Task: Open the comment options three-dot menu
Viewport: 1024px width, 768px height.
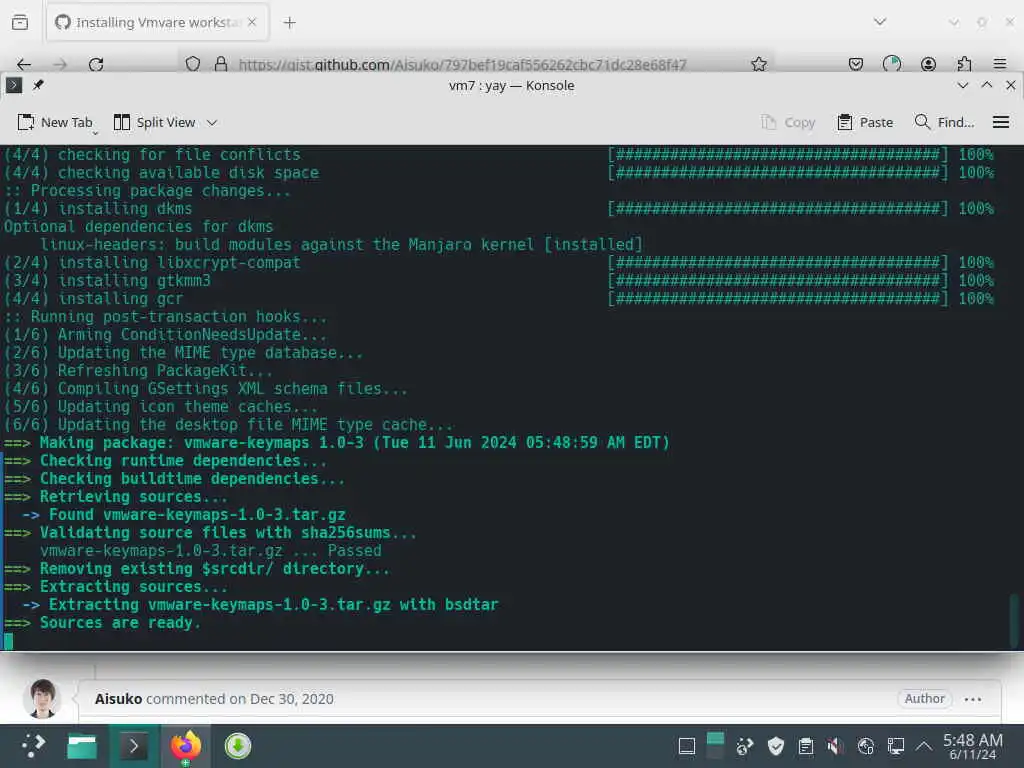Action: coord(973,699)
